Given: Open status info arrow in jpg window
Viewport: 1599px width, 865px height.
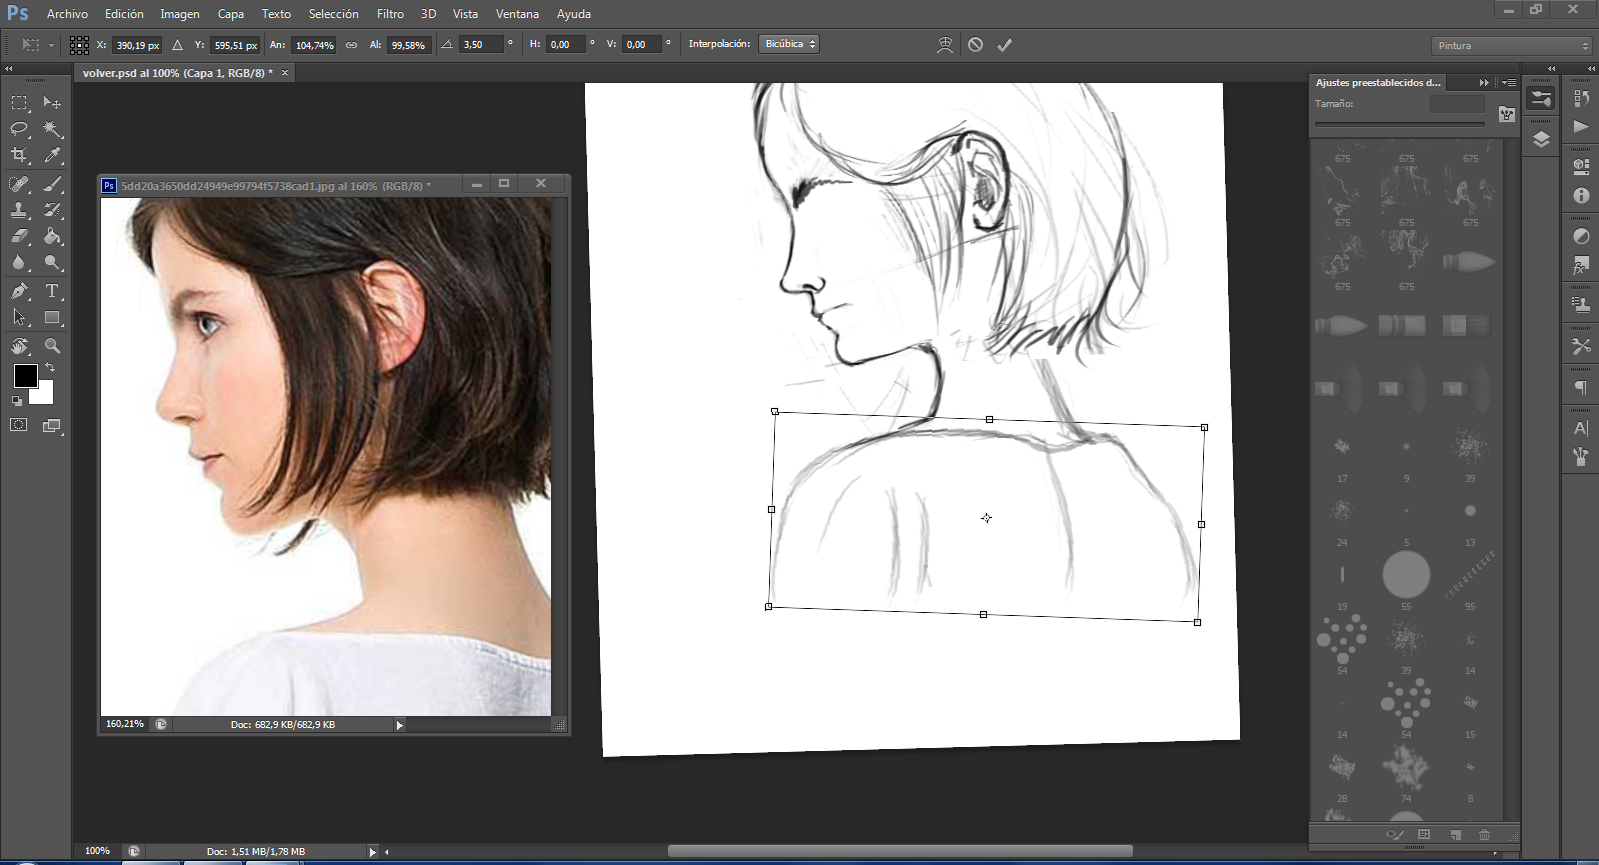Looking at the screenshot, I should click(x=399, y=725).
